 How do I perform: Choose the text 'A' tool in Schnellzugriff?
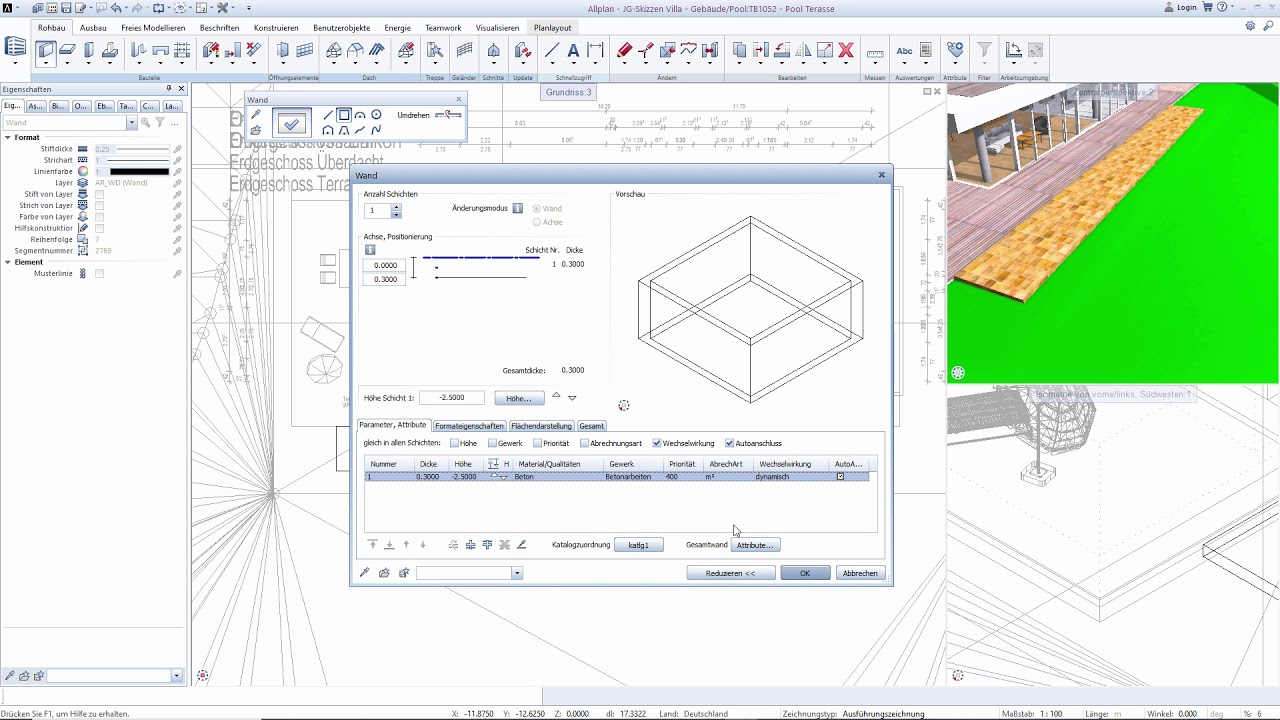click(573, 50)
